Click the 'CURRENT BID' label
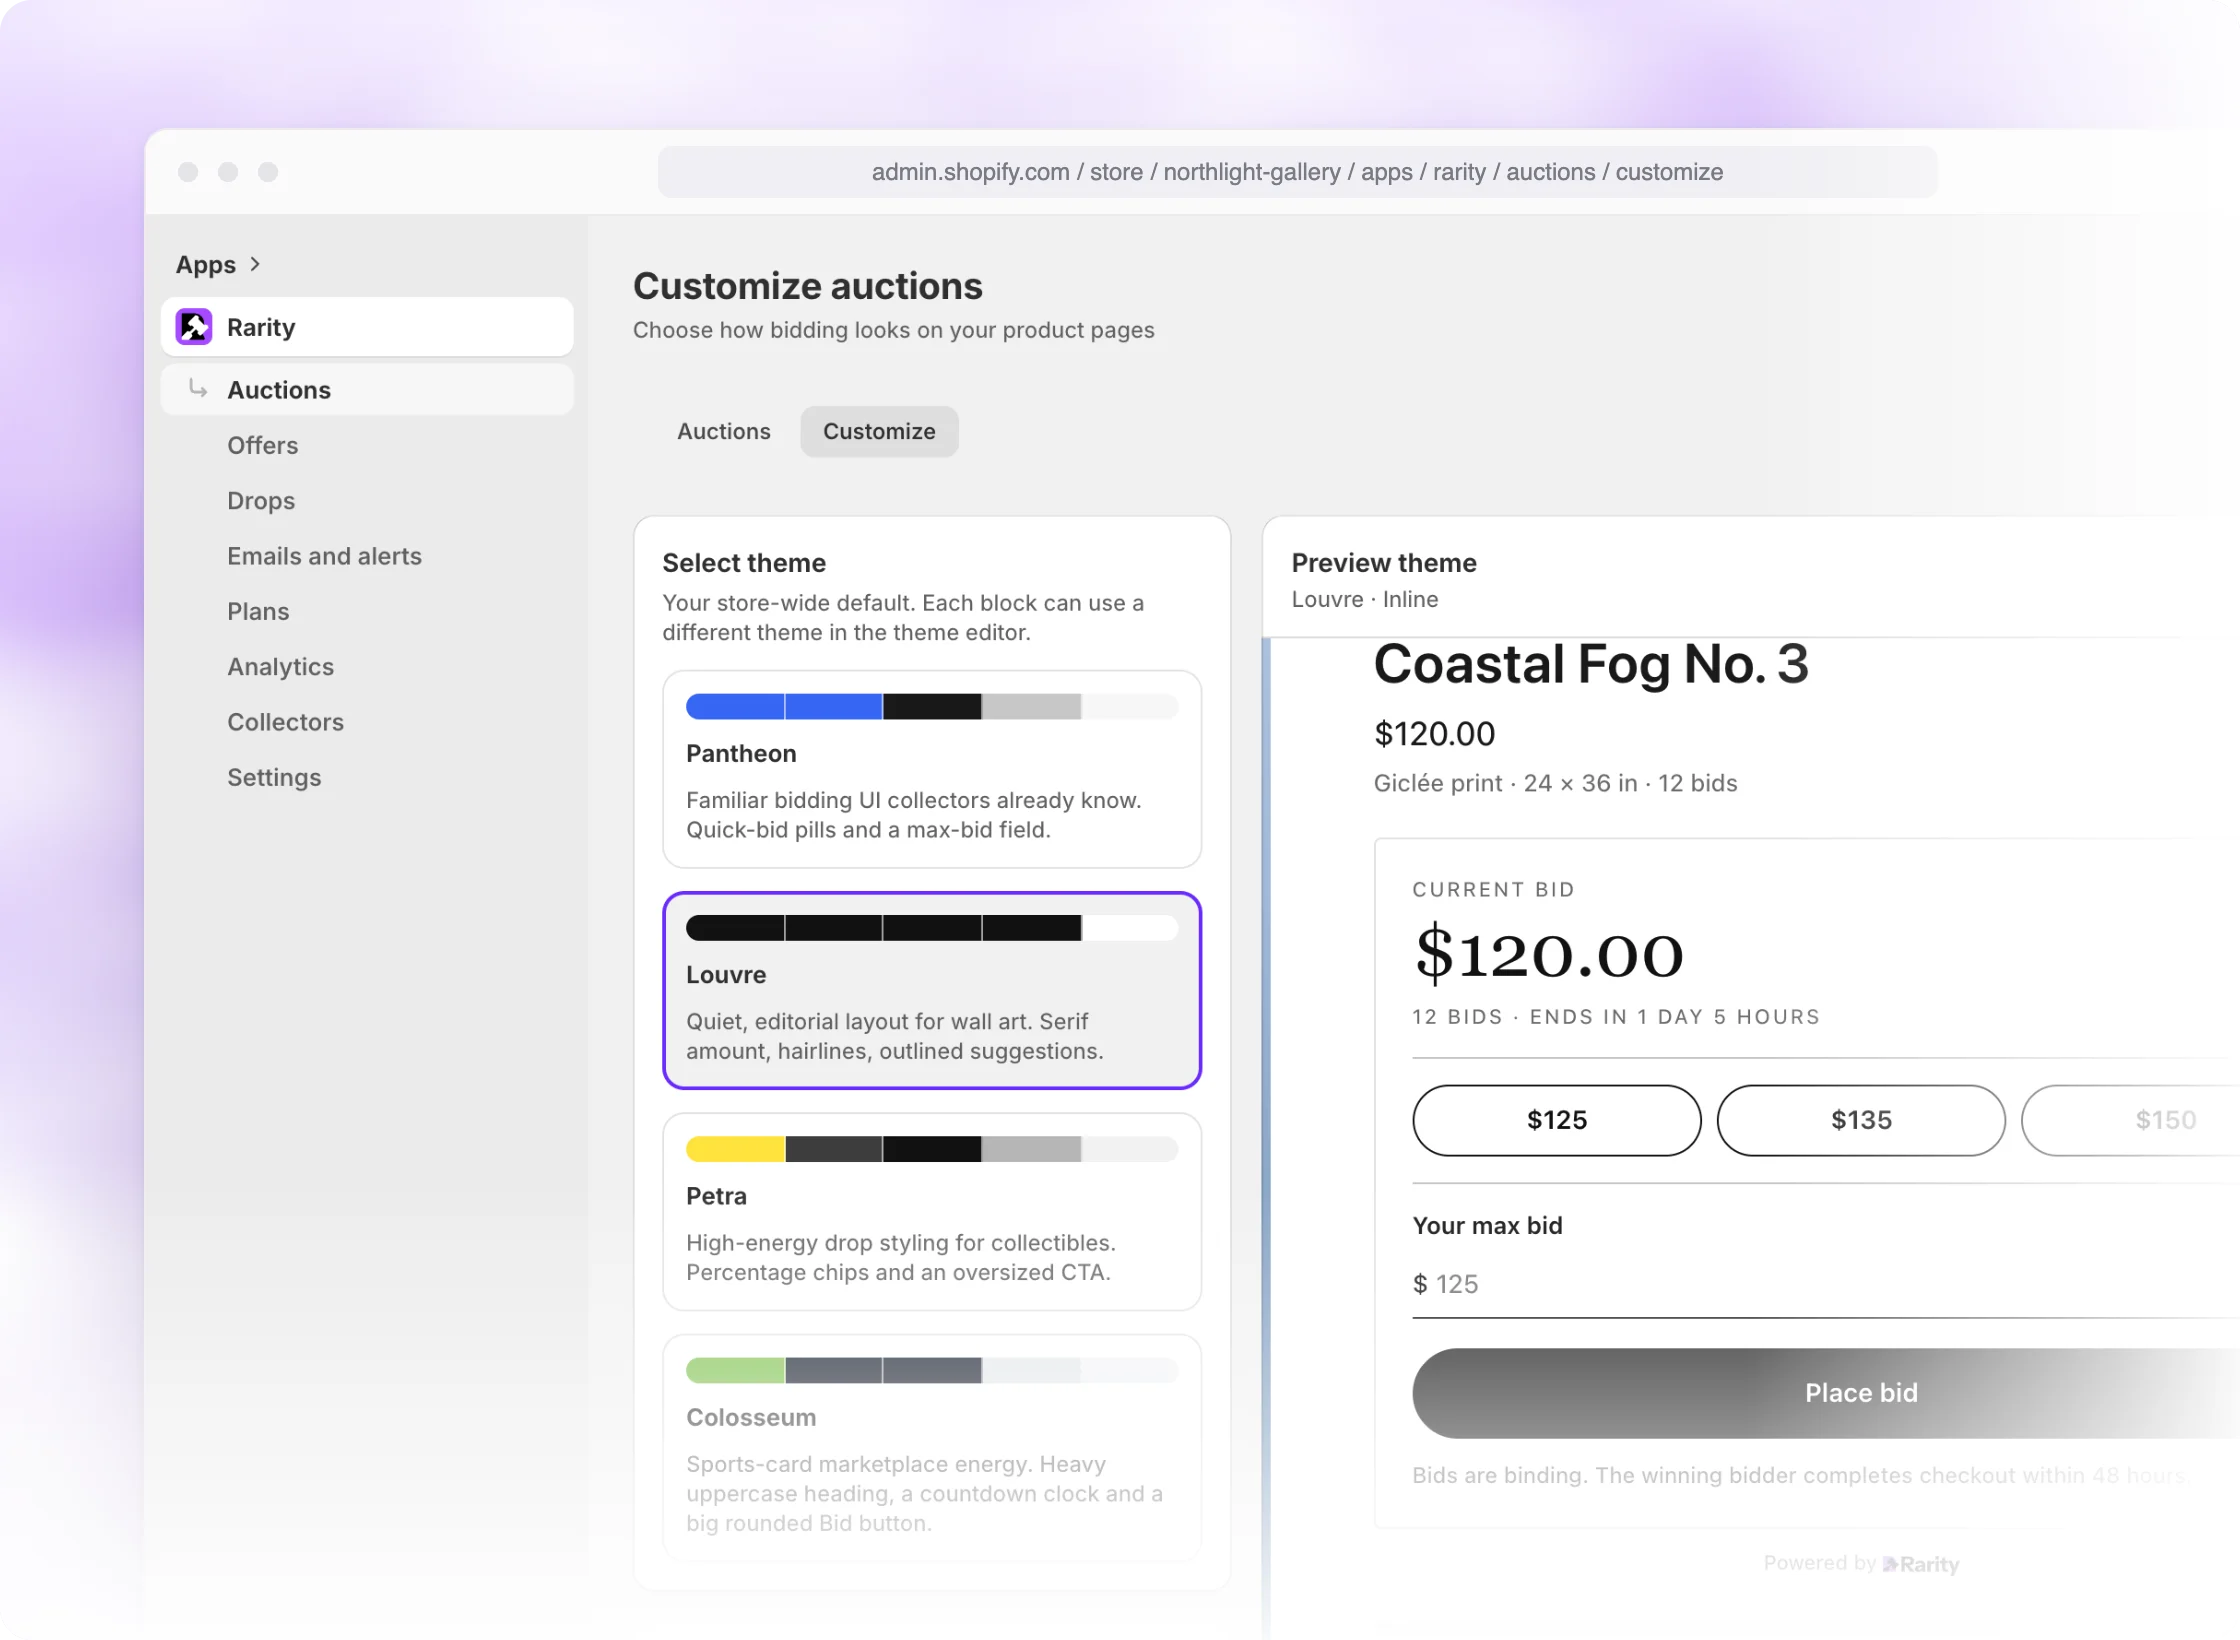This screenshot has height=1640, width=2240. coord(1493,890)
